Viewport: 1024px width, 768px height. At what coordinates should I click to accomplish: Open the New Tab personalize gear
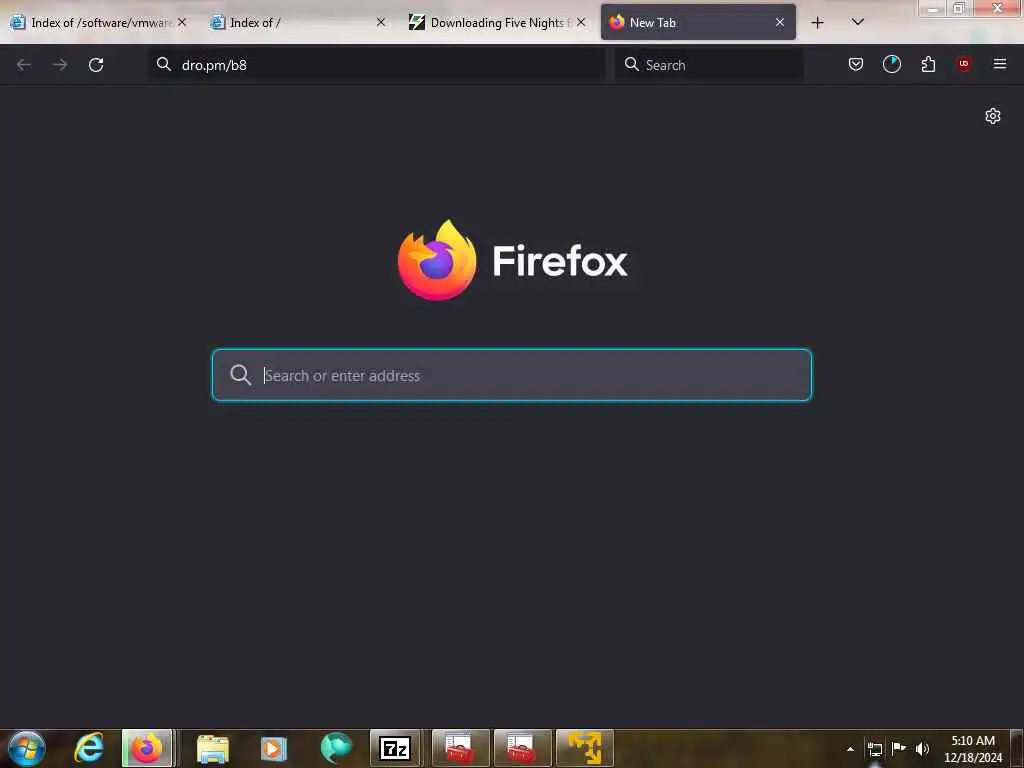(993, 116)
